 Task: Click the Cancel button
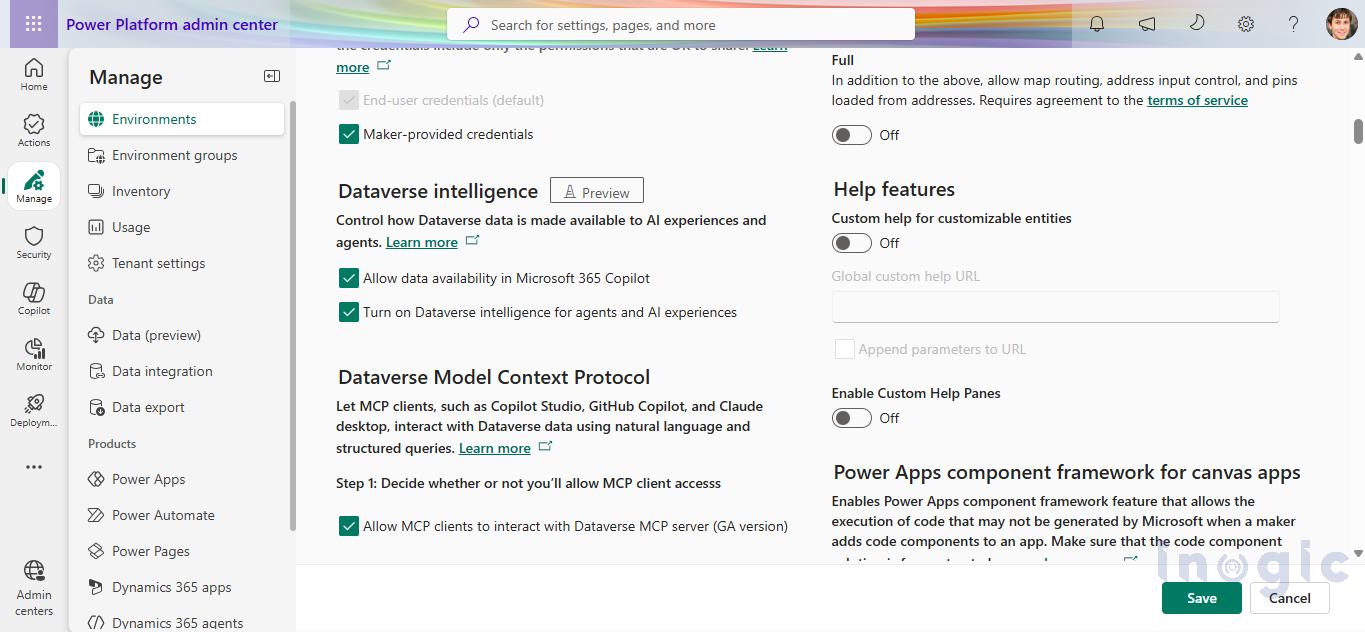coord(1289,598)
